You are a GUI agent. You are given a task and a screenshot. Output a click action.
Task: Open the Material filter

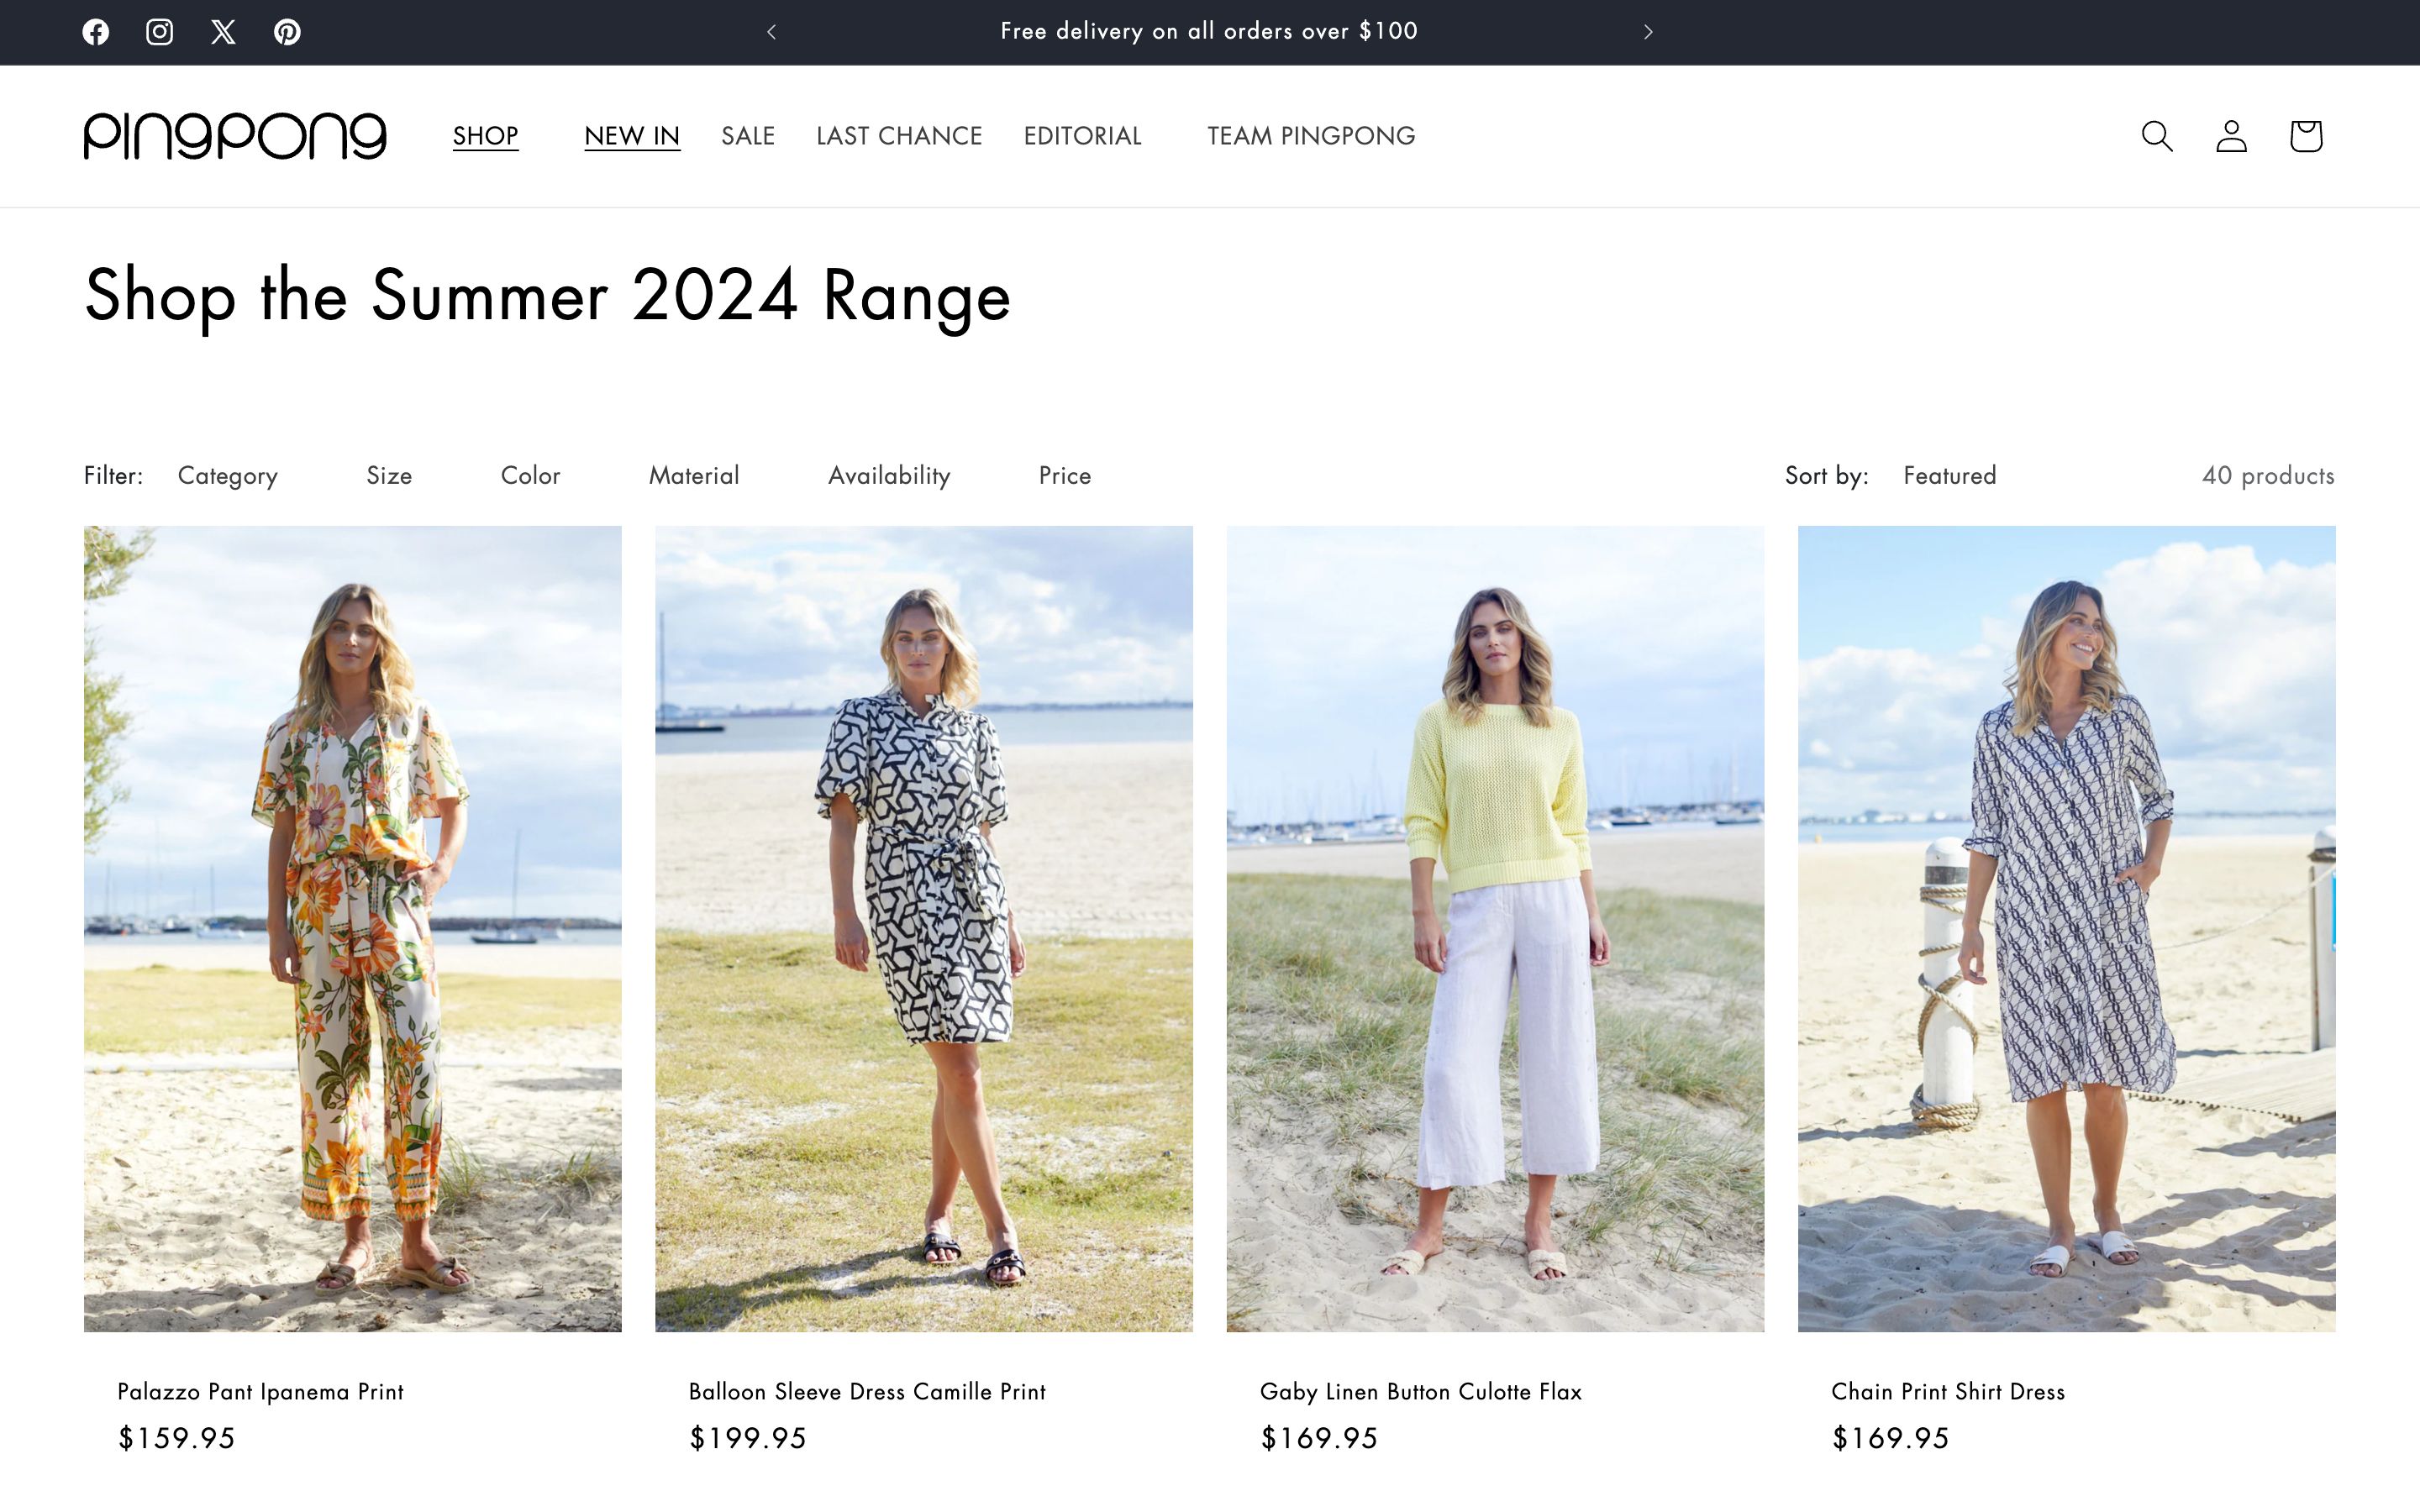pyautogui.click(x=693, y=476)
